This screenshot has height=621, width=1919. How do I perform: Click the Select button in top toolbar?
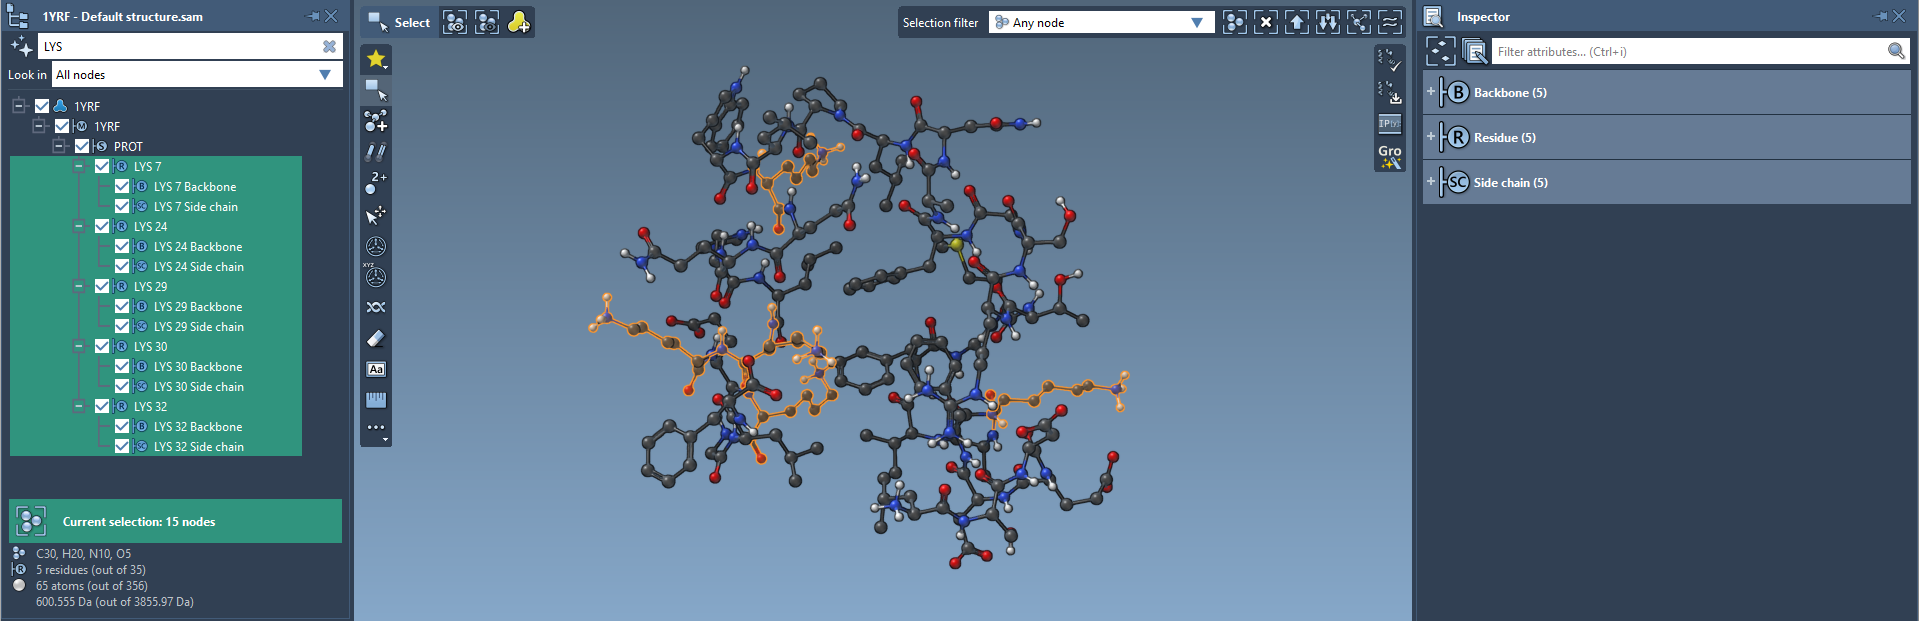(x=400, y=22)
